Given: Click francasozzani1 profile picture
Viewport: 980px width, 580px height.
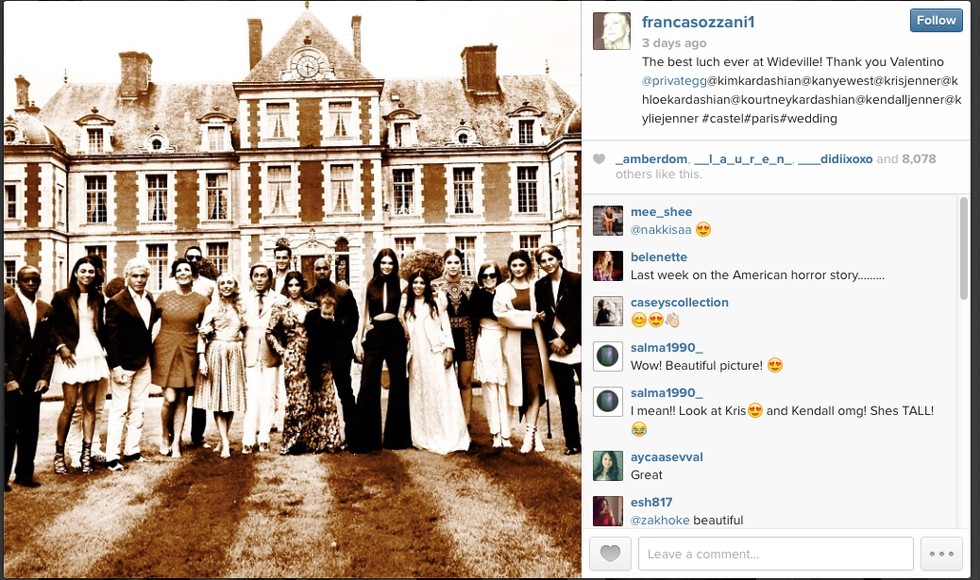Looking at the screenshot, I should point(611,31).
